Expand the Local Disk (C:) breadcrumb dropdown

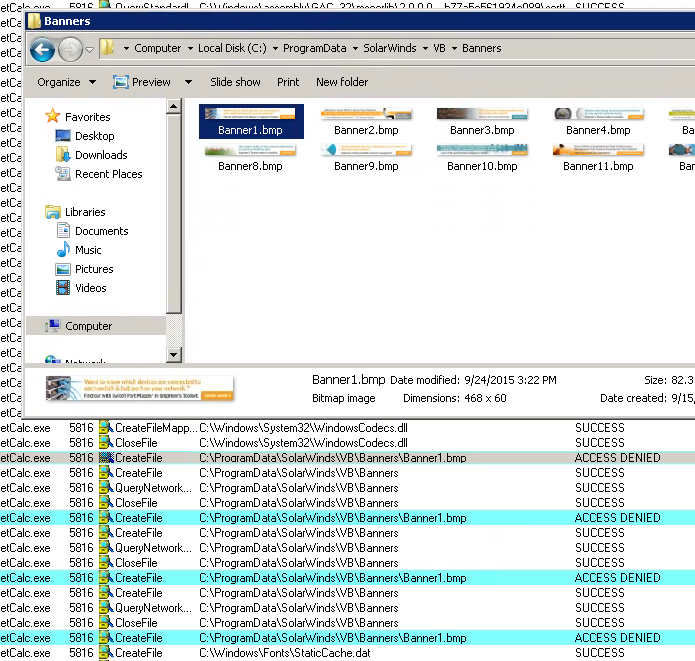(275, 48)
